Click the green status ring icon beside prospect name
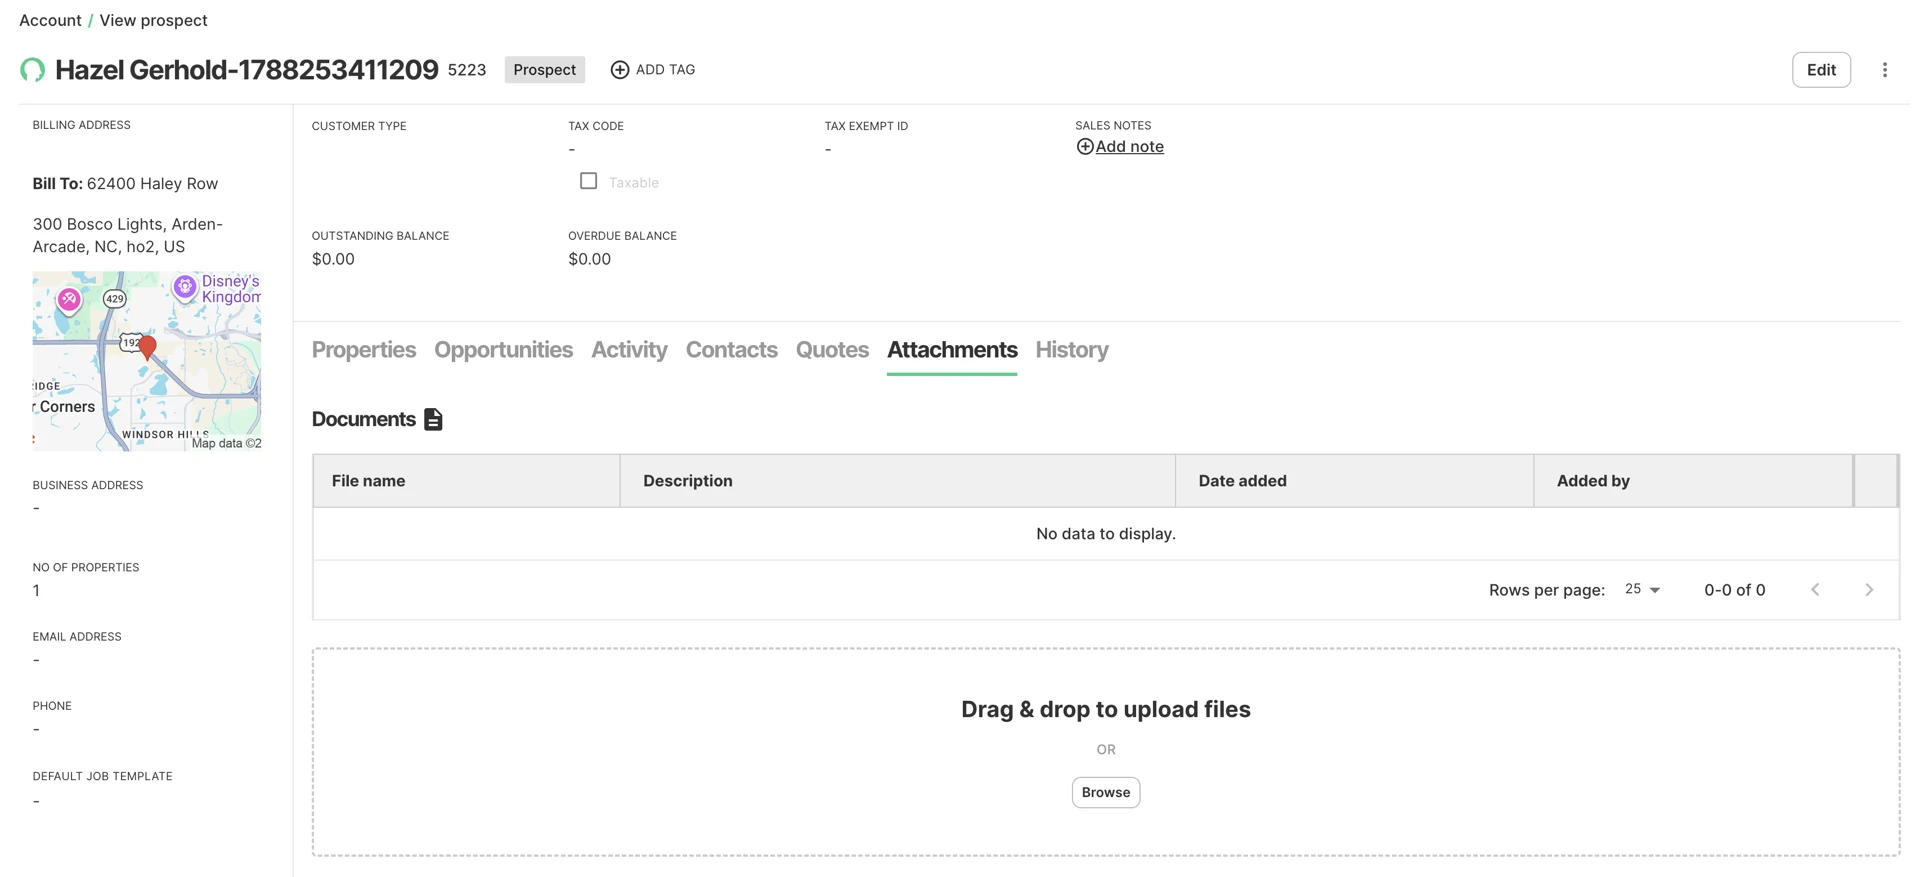This screenshot has height=877, width=1920. pos(32,69)
